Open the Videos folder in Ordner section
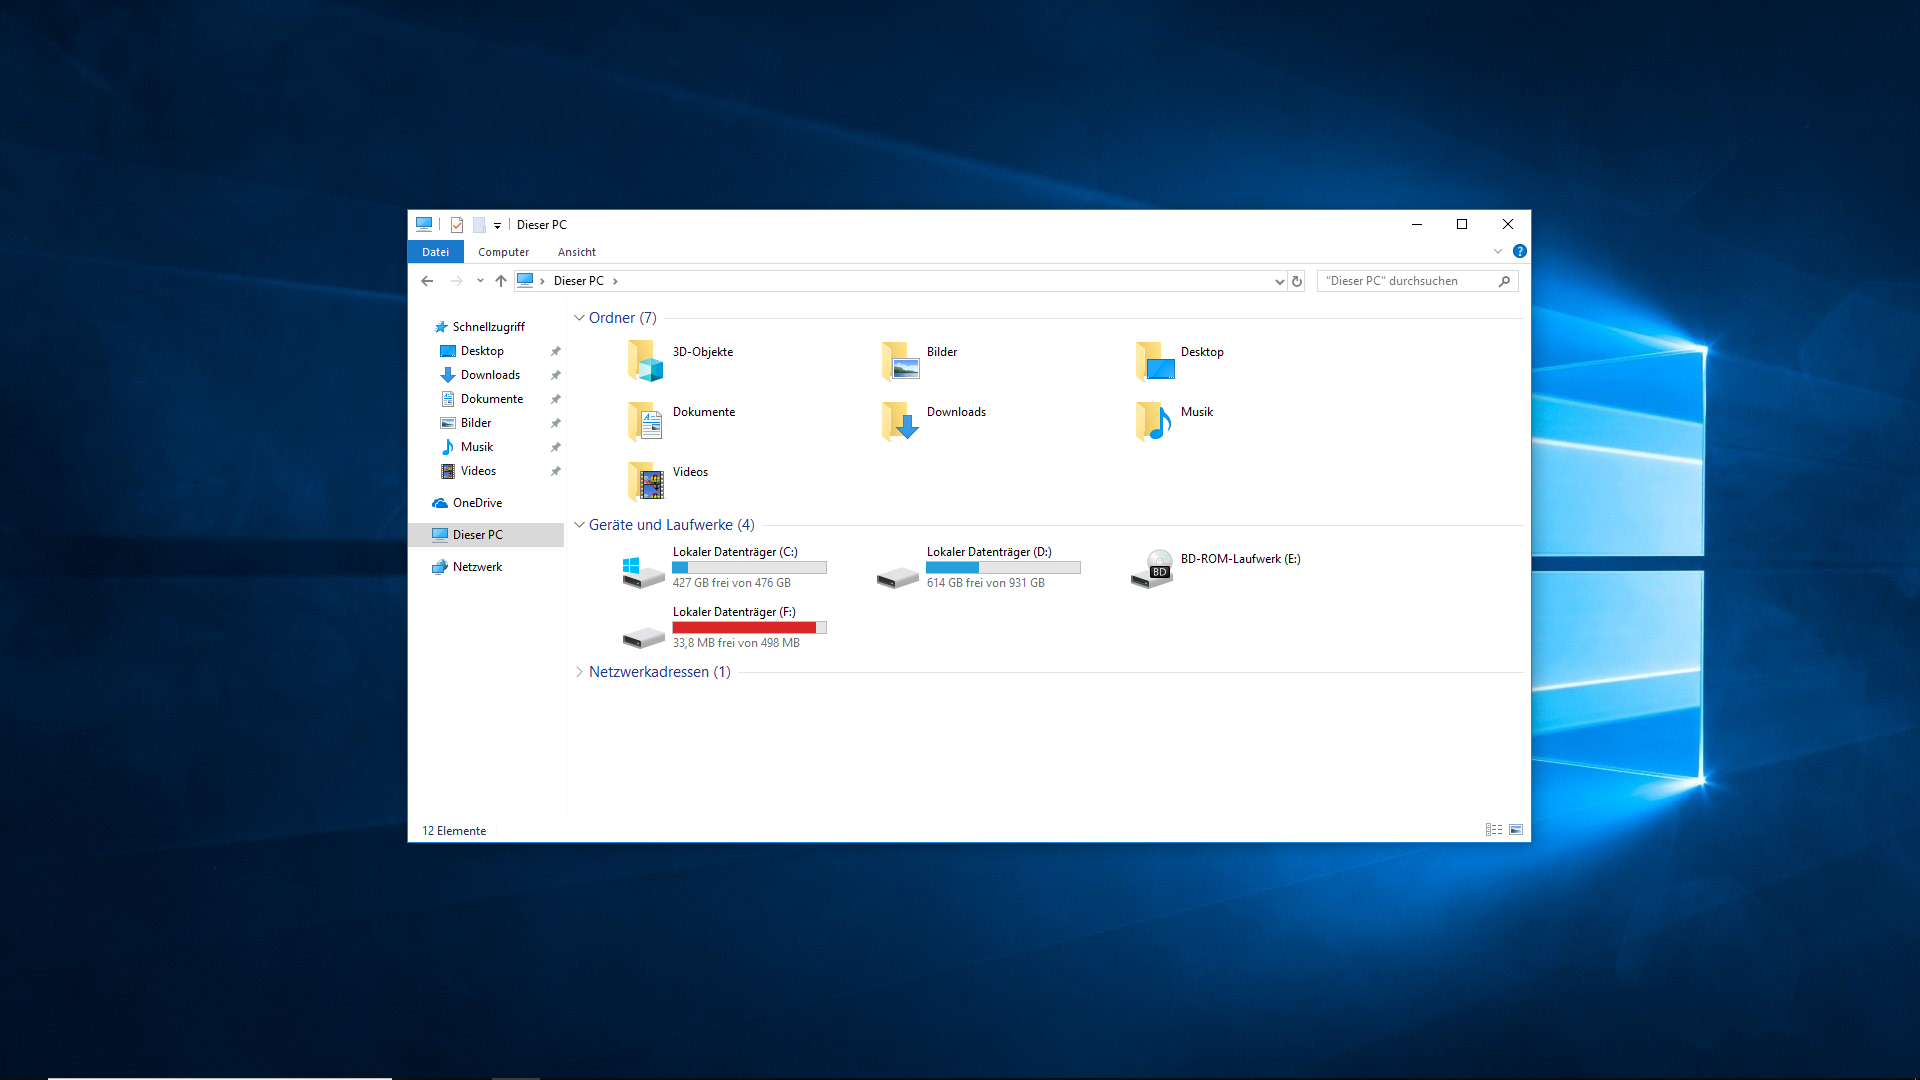The width and height of the screenshot is (1920, 1080). tap(646, 481)
